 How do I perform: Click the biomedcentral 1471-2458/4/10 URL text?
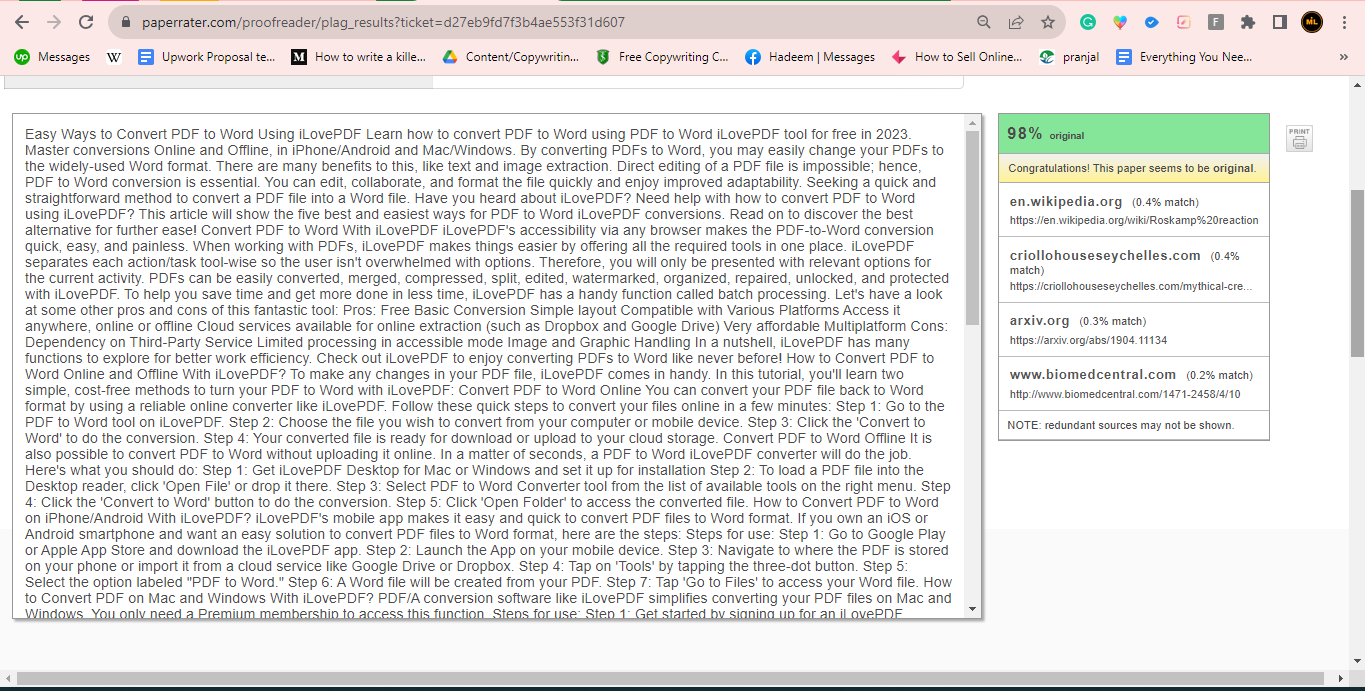pyautogui.click(x=1125, y=394)
